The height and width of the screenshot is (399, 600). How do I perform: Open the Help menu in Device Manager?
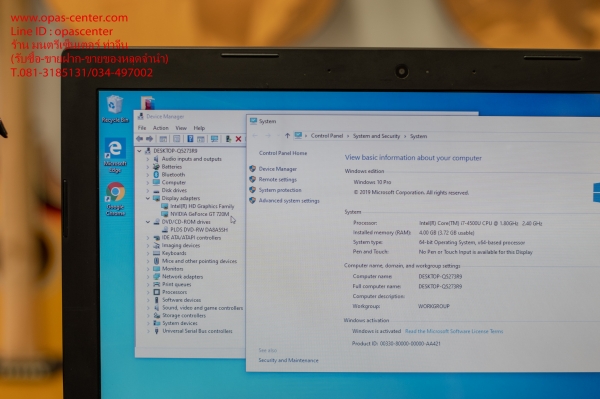[199, 128]
